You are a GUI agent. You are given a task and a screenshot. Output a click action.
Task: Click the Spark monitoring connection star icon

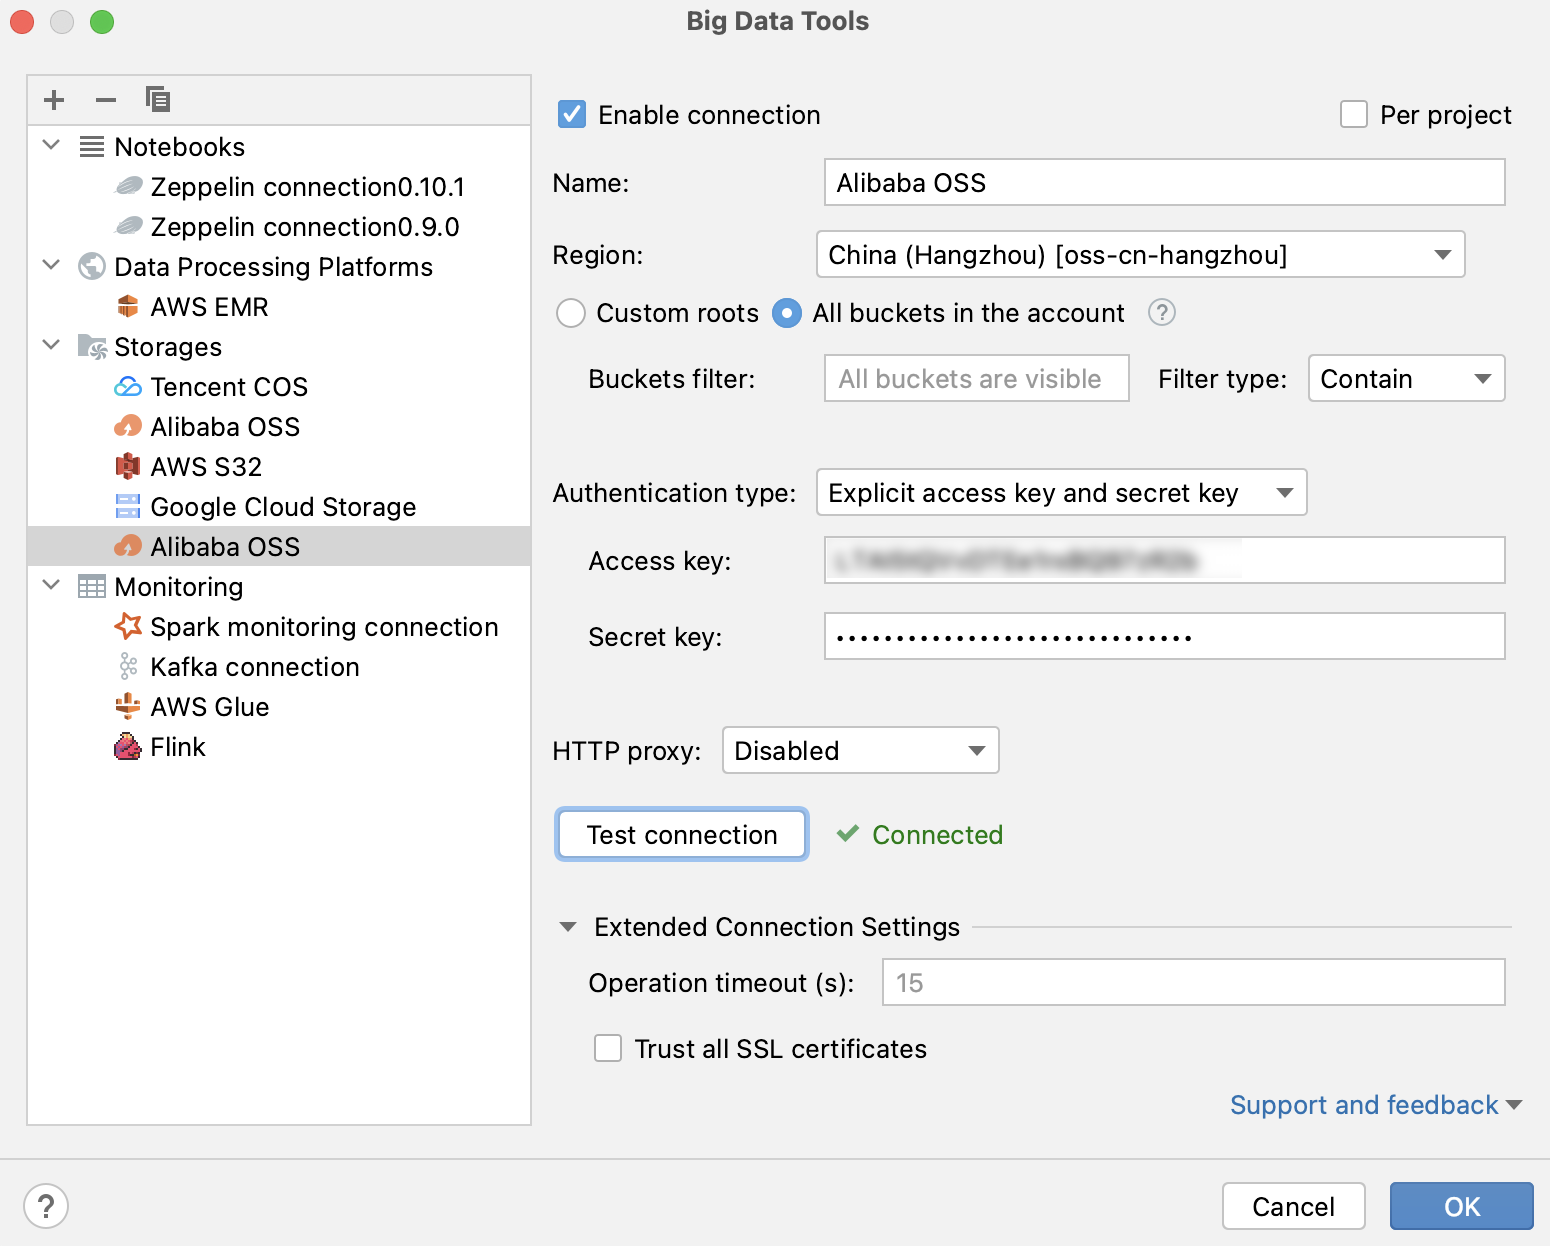128,627
